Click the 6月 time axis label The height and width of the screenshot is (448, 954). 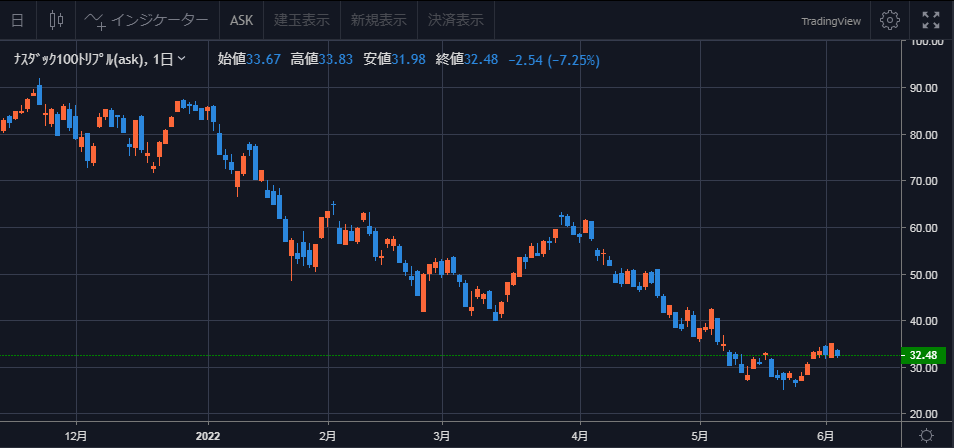click(826, 436)
